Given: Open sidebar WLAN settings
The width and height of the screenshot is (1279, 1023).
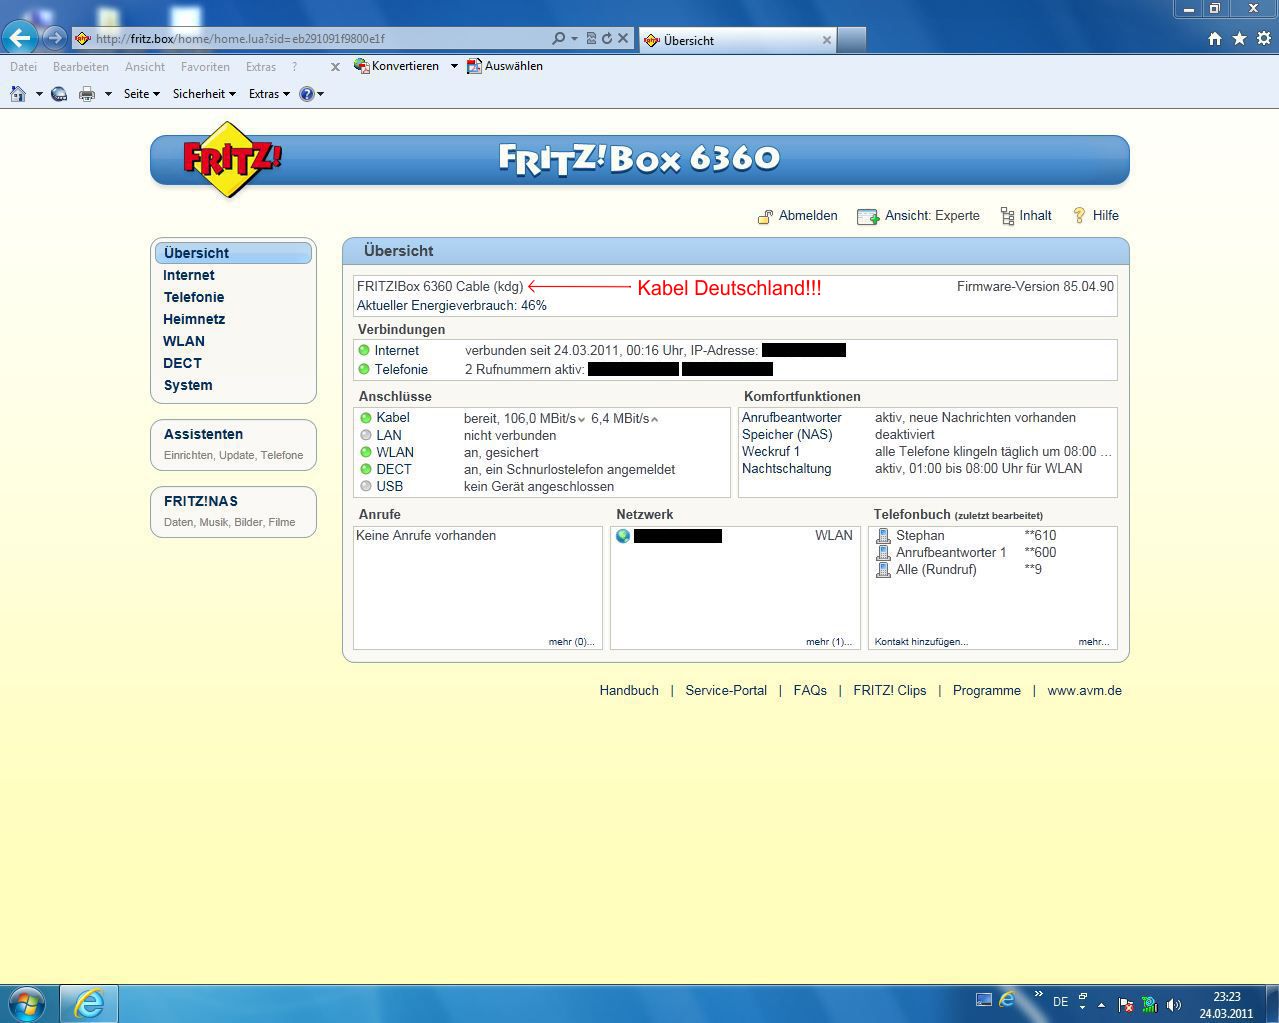Looking at the screenshot, I should click(184, 341).
